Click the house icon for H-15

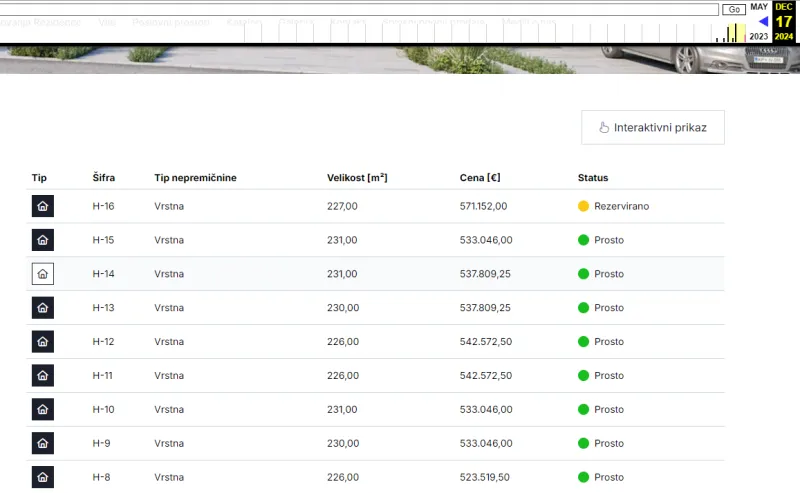(x=43, y=240)
